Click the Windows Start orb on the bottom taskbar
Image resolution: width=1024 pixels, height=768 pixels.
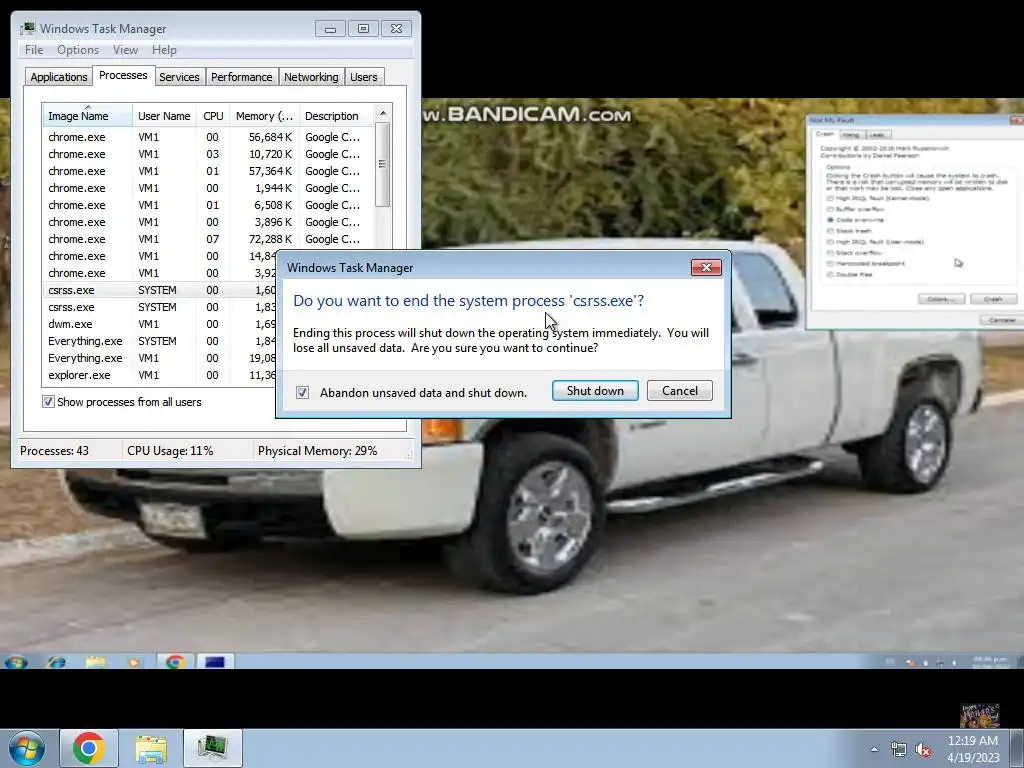click(26, 748)
